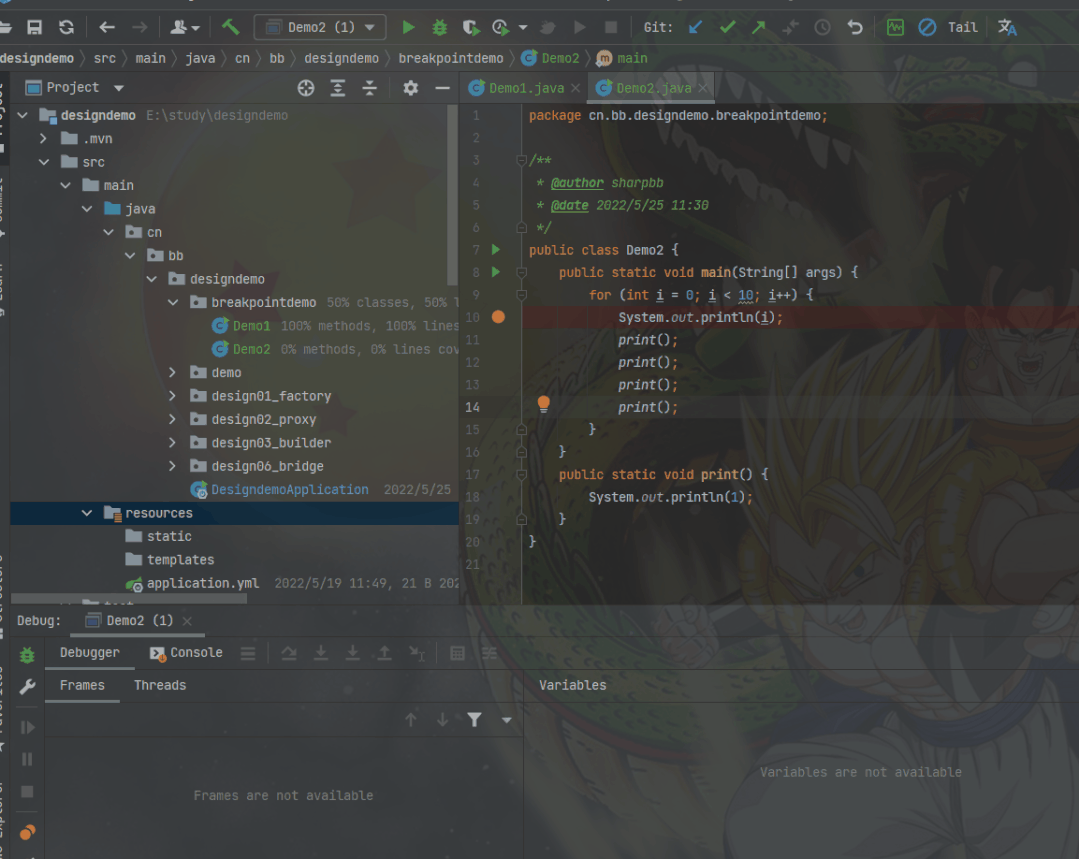Toggle the breakpoint on line 10
1079x859 pixels.
coord(497,316)
